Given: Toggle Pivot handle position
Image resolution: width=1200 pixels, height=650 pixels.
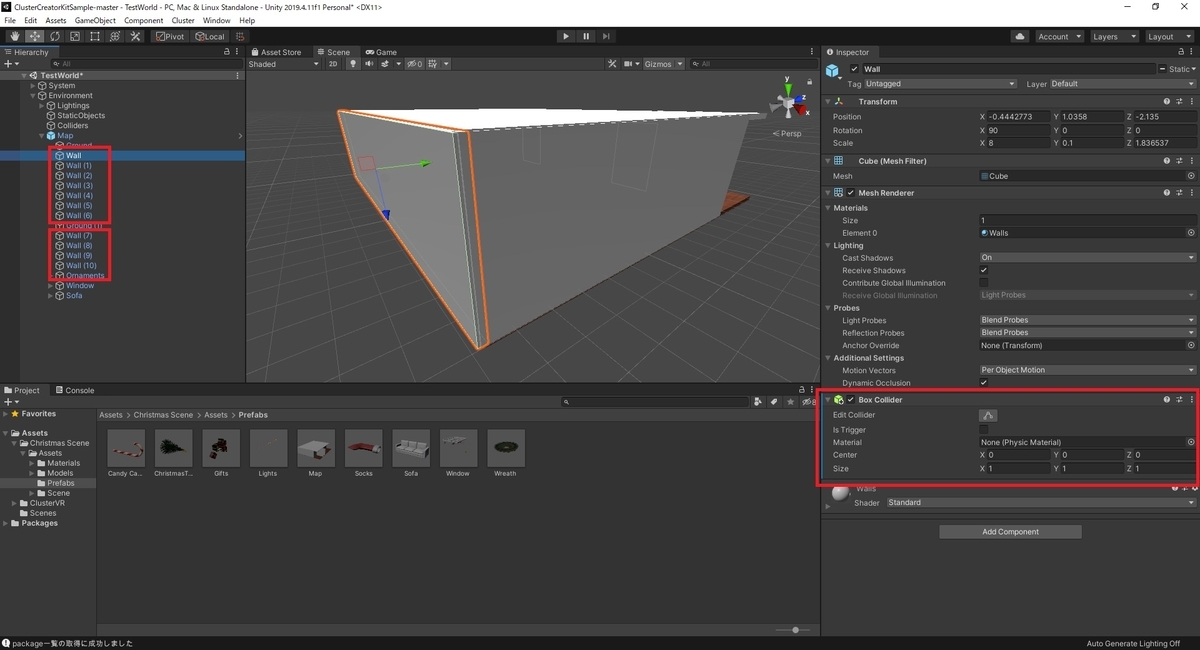Looking at the screenshot, I should [170, 36].
